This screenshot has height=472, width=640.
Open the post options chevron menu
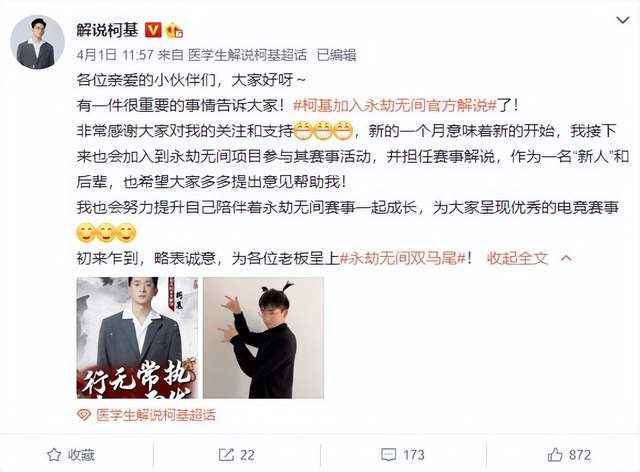coord(622,20)
